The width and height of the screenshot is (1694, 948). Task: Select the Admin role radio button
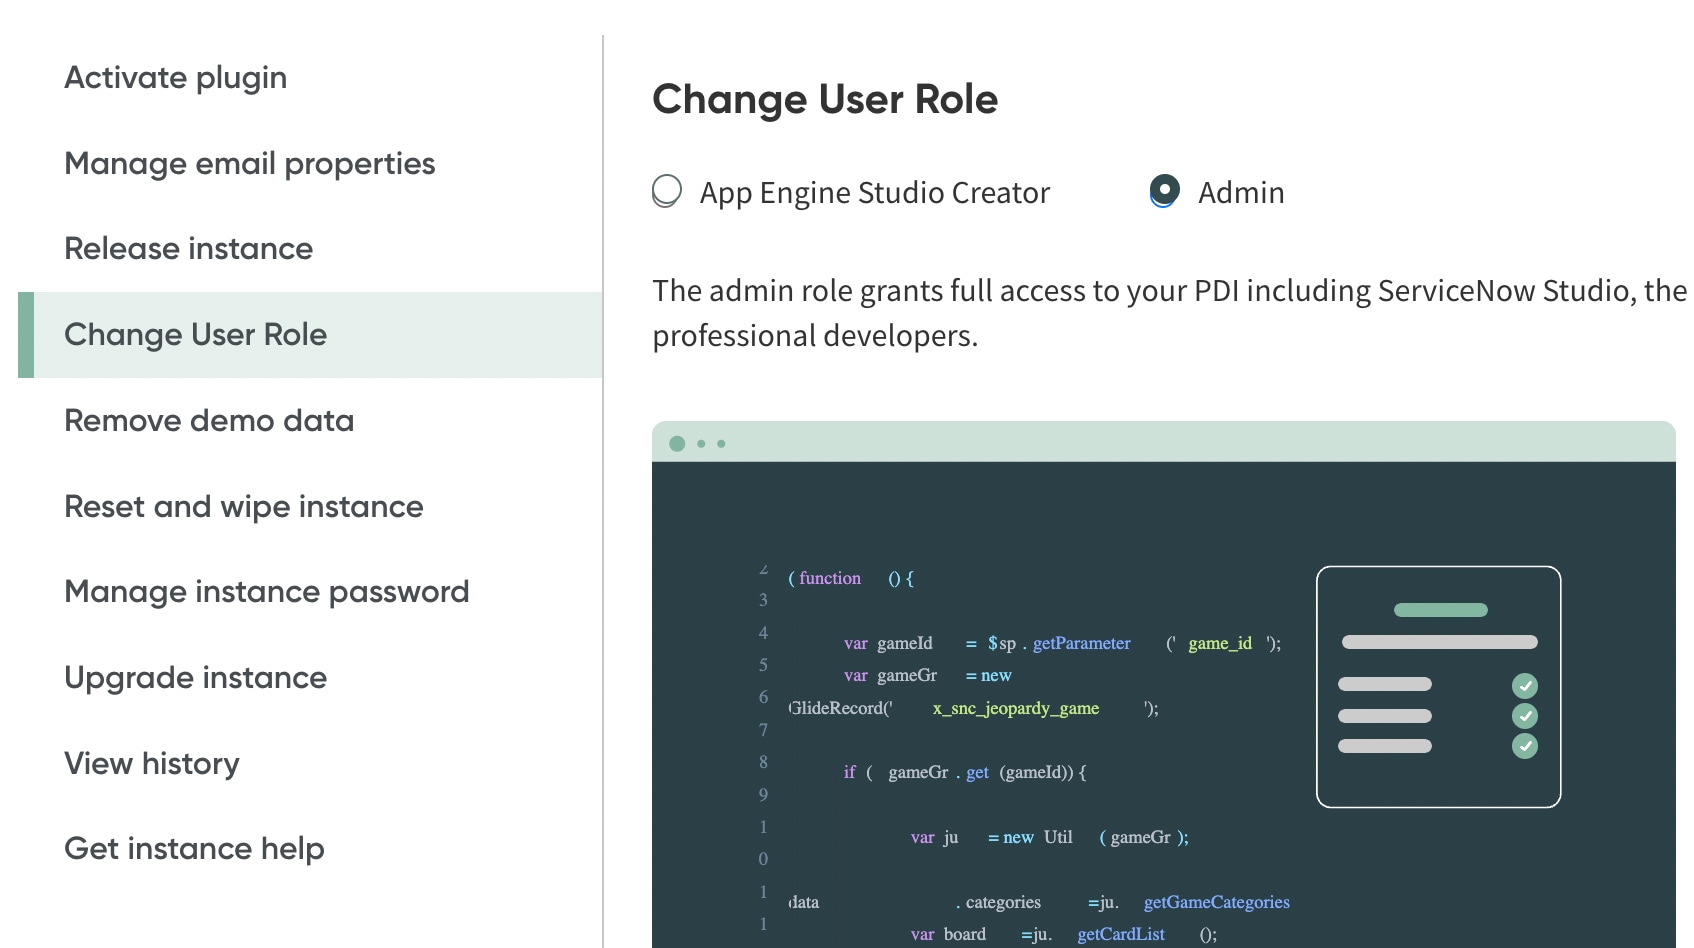(1164, 191)
